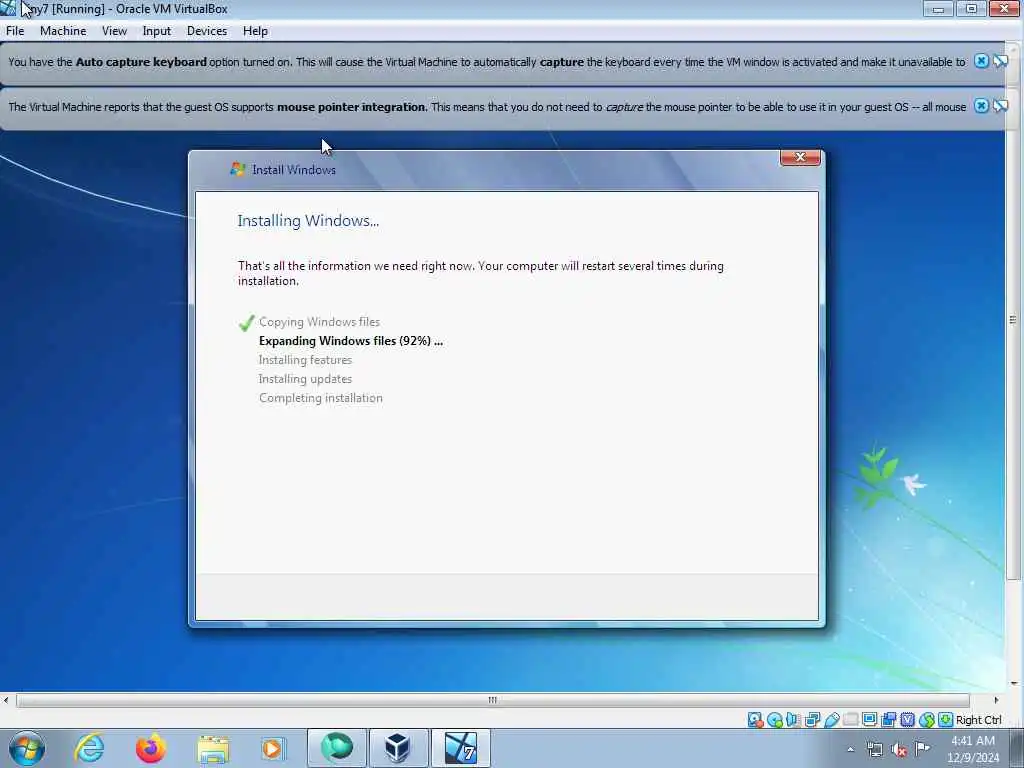Click the CPU virtualization V icon
Screen dimensions: 1024x768
tap(907, 720)
